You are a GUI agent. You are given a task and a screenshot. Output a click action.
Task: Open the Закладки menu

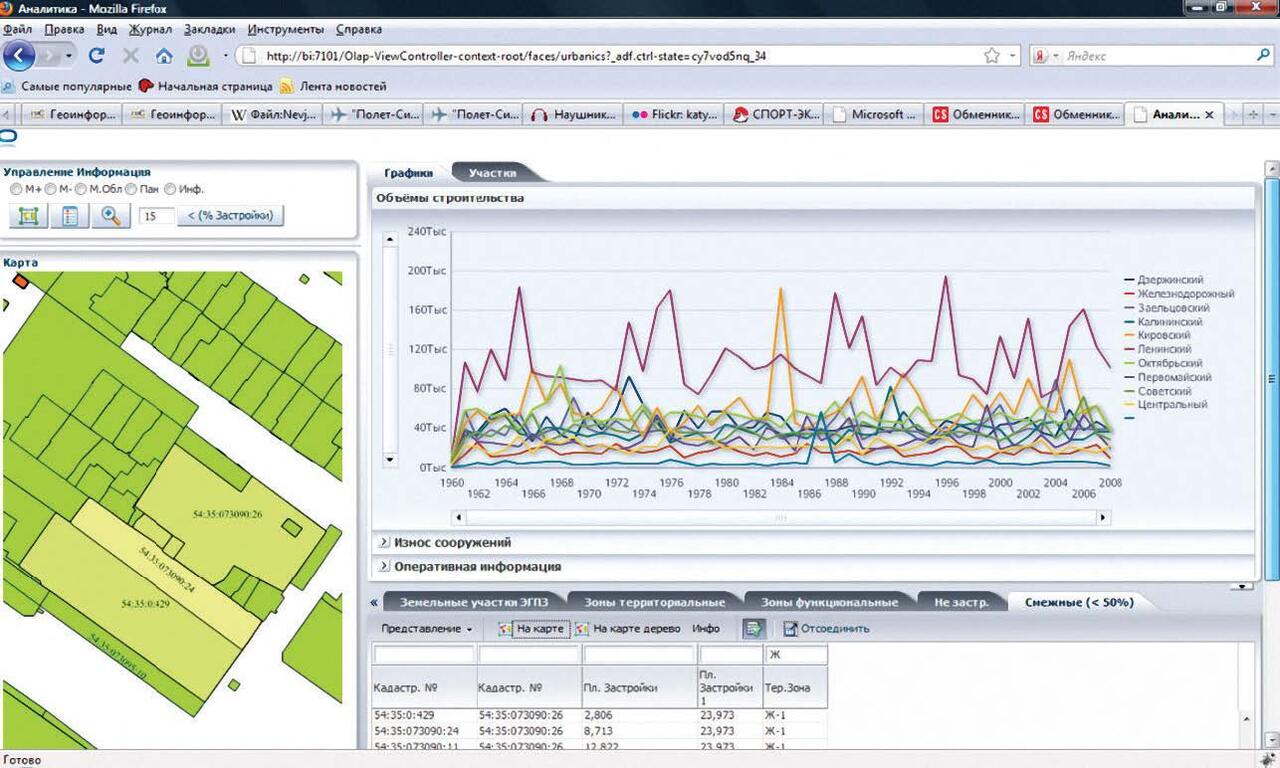[211, 30]
